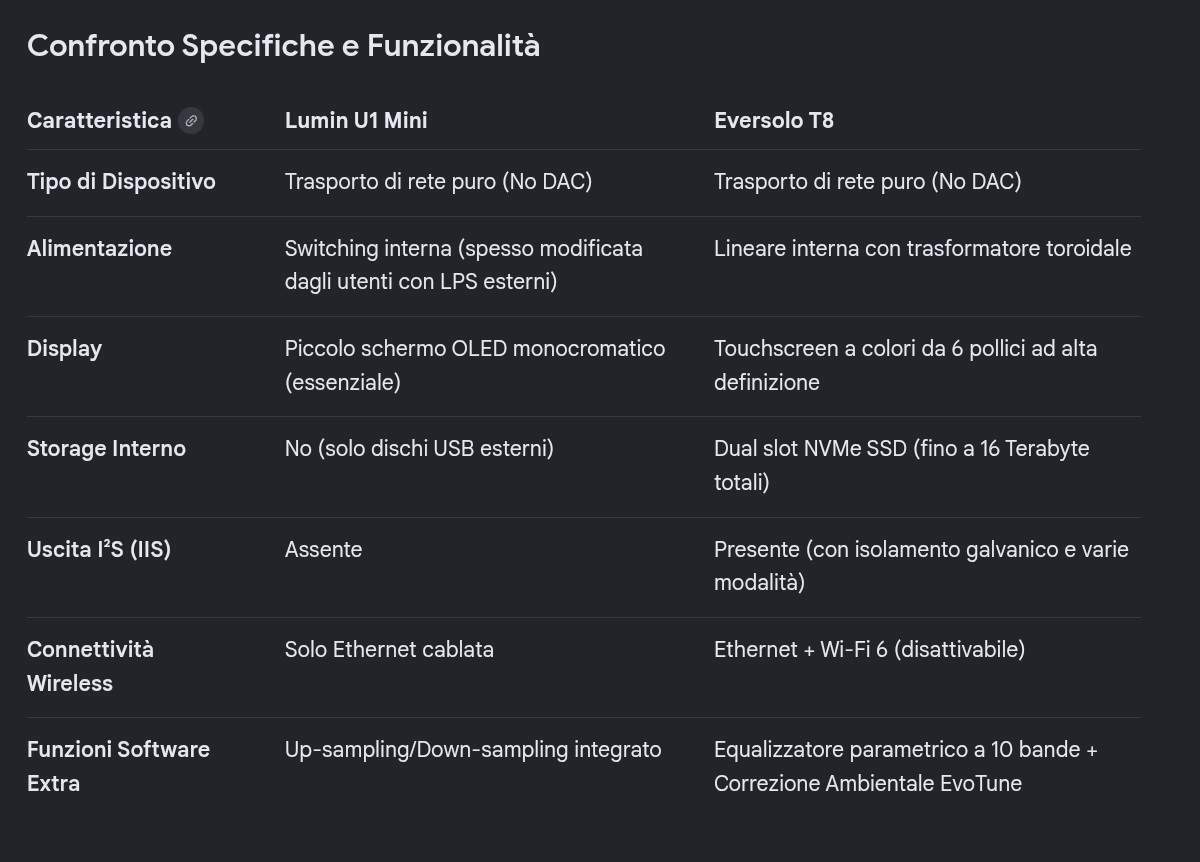Click the Caratteristica column header
This screenshot has height=862, width=1200.
pyautogui.click(x=99, y=121)
